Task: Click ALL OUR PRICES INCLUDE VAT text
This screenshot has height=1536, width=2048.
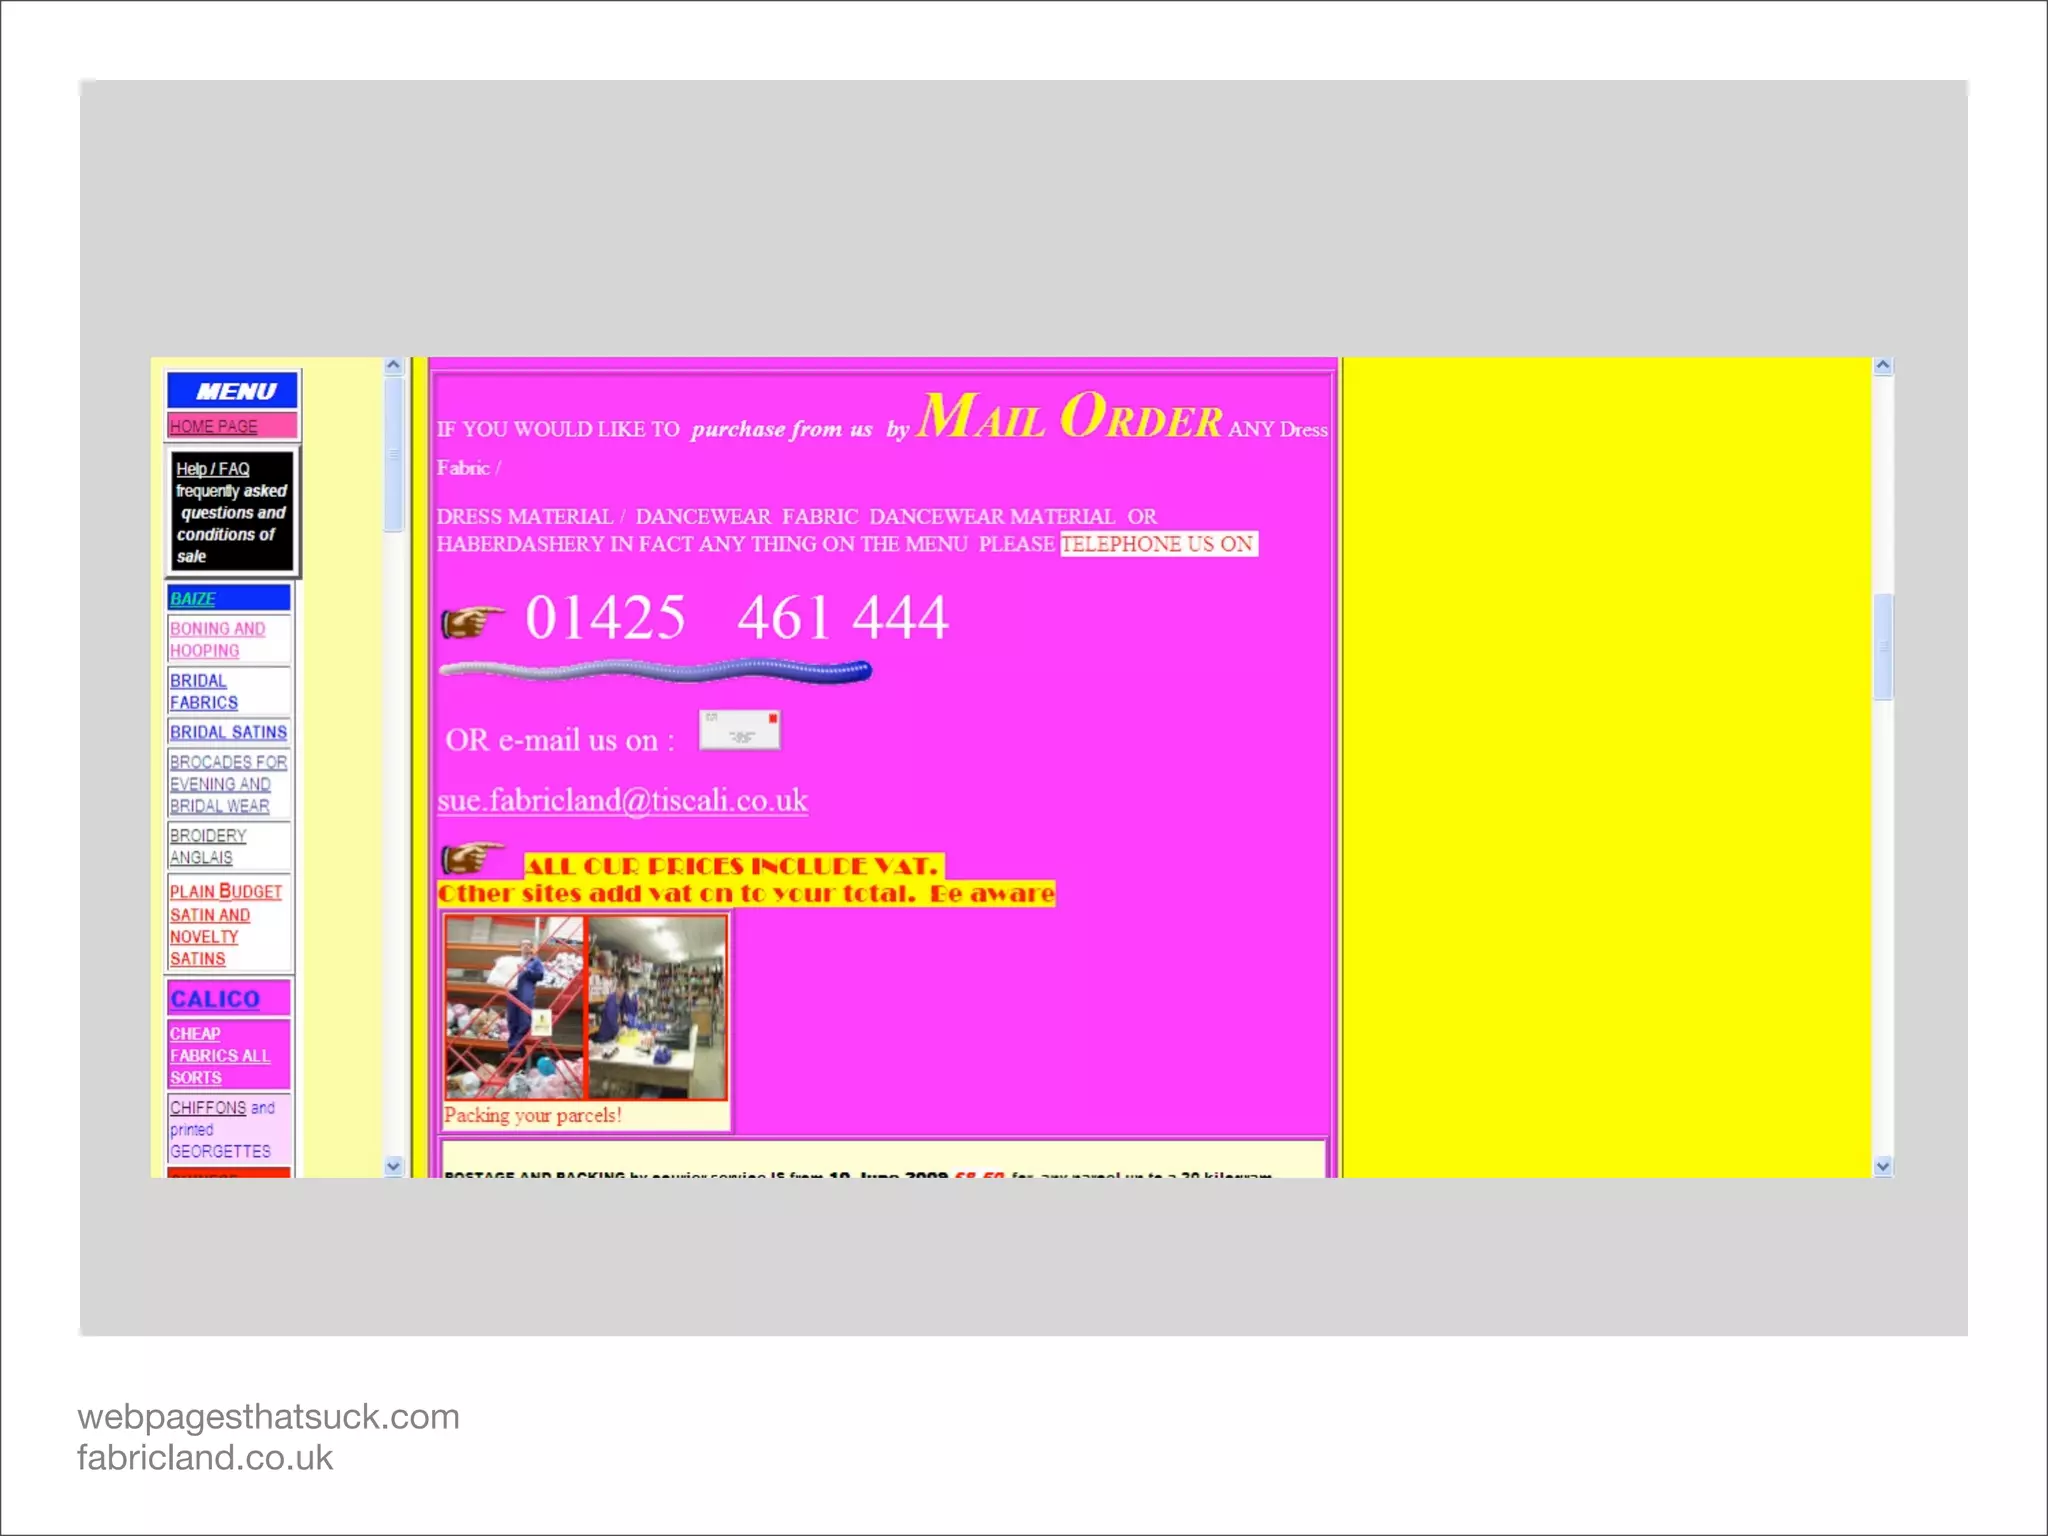Action: (x=733, y=866)
